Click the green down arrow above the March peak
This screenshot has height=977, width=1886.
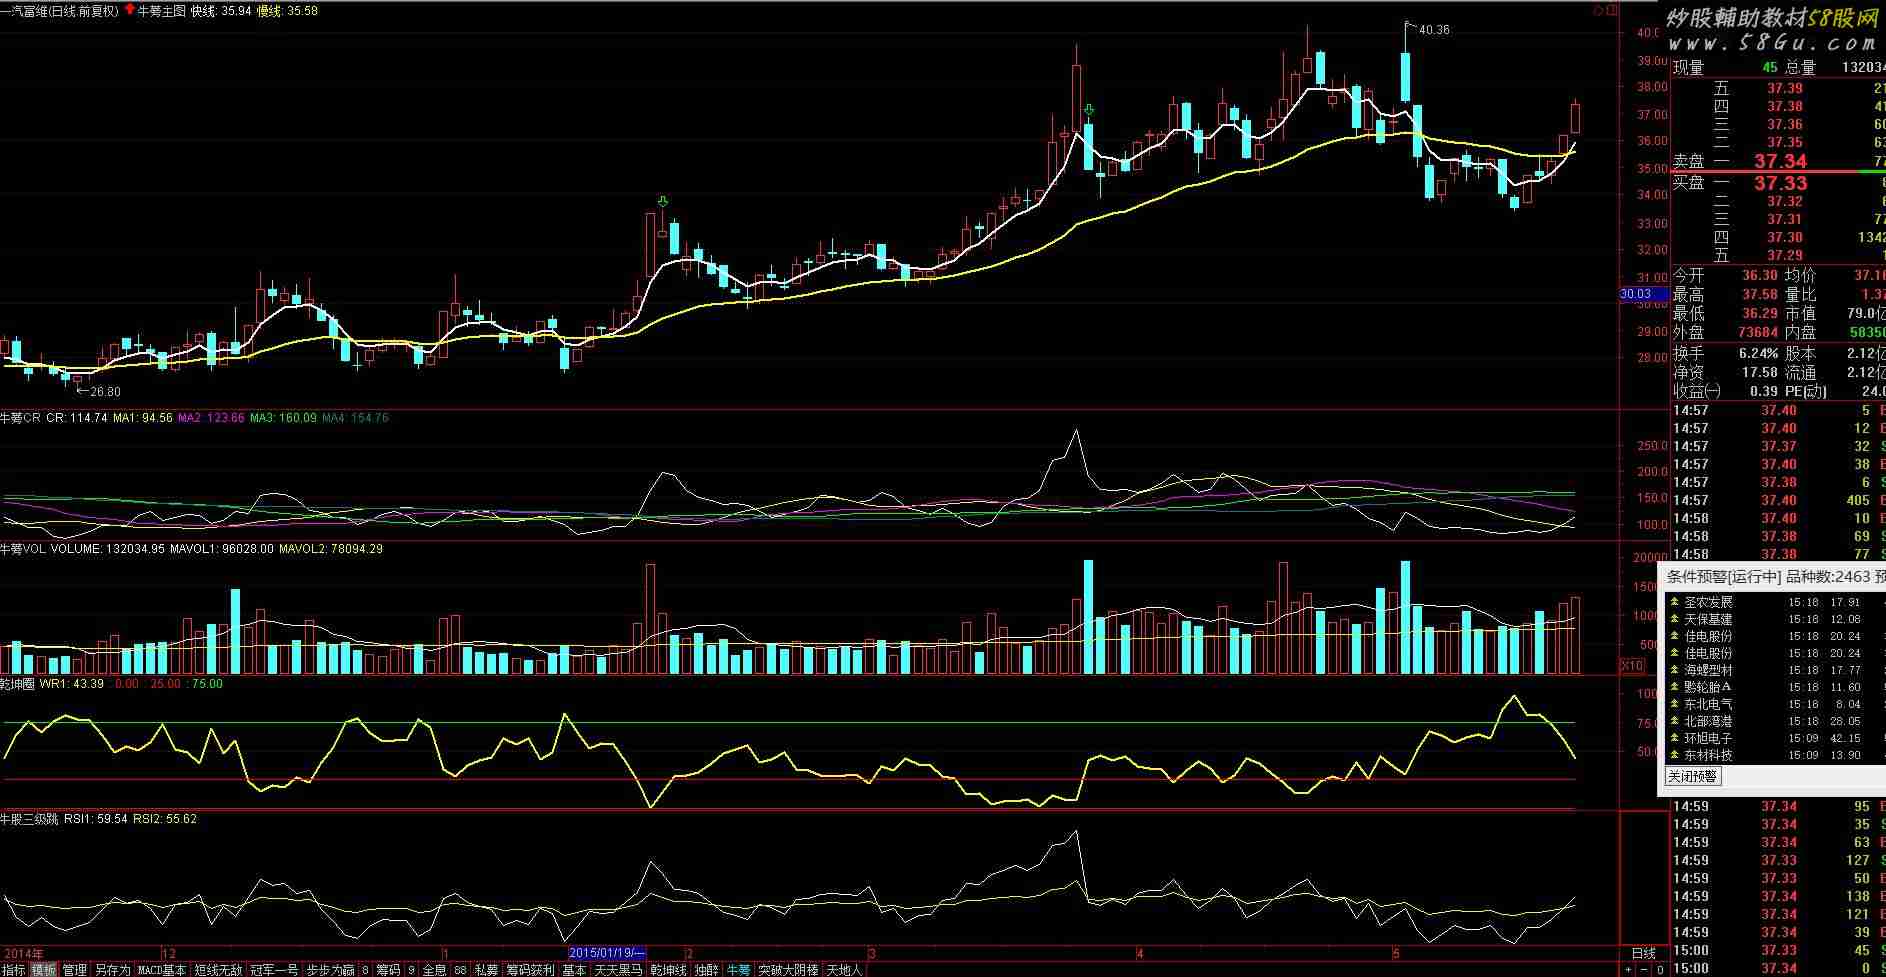click(x=1089, y=109)
